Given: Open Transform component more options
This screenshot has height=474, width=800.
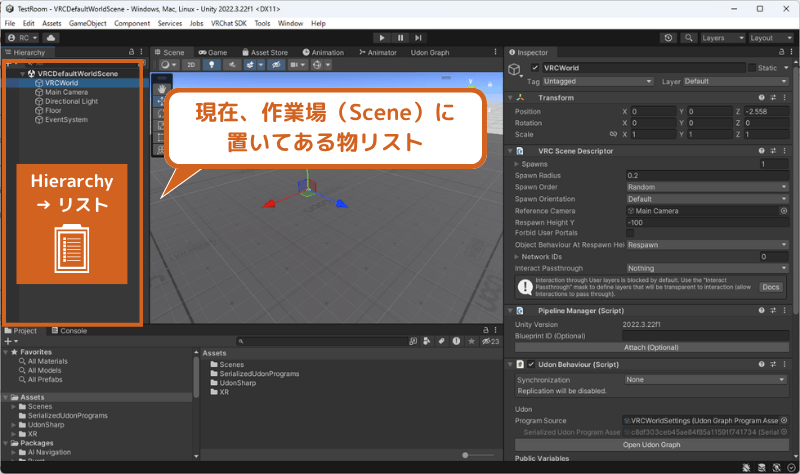Looking at the screenshot, I should pos(785,97).
